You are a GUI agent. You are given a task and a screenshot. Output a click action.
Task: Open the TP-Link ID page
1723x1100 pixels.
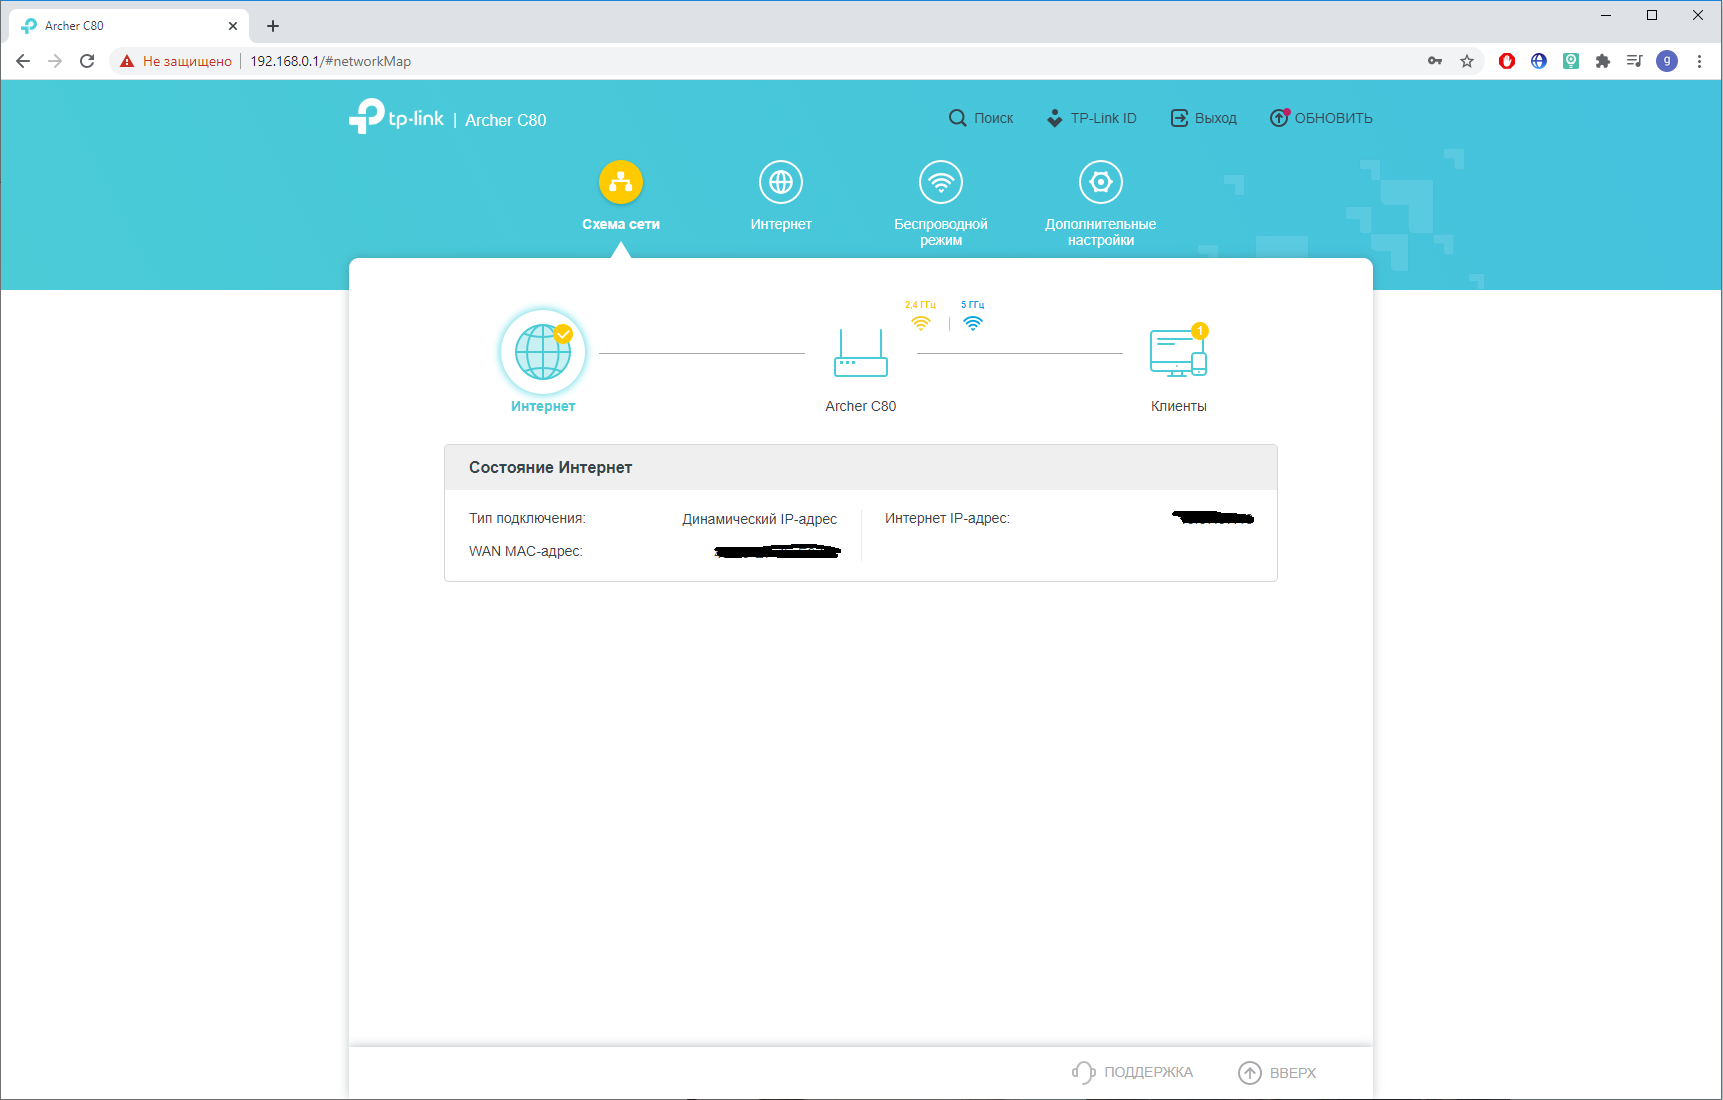click(1091, 118)
